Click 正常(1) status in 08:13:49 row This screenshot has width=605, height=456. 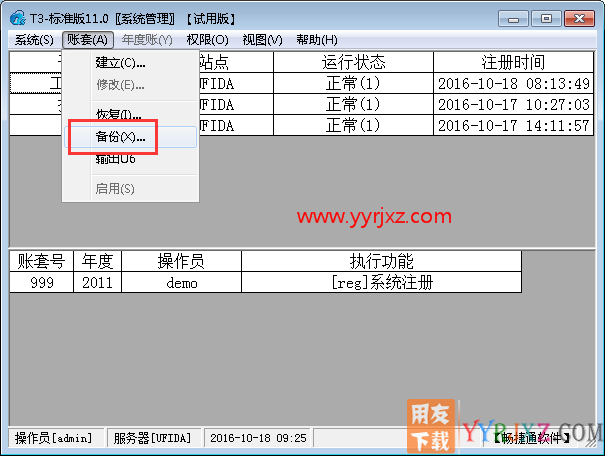tap(353, 83)
